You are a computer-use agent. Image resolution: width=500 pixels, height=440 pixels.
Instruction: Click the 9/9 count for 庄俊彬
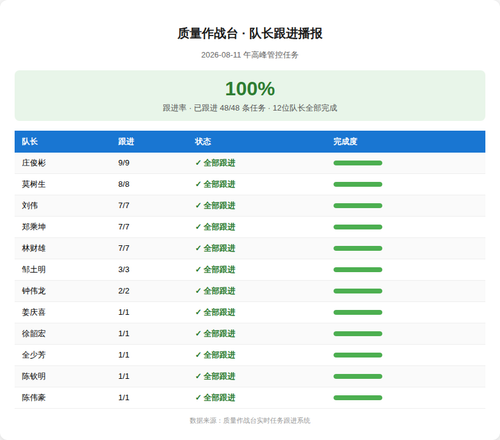point(124,163)
